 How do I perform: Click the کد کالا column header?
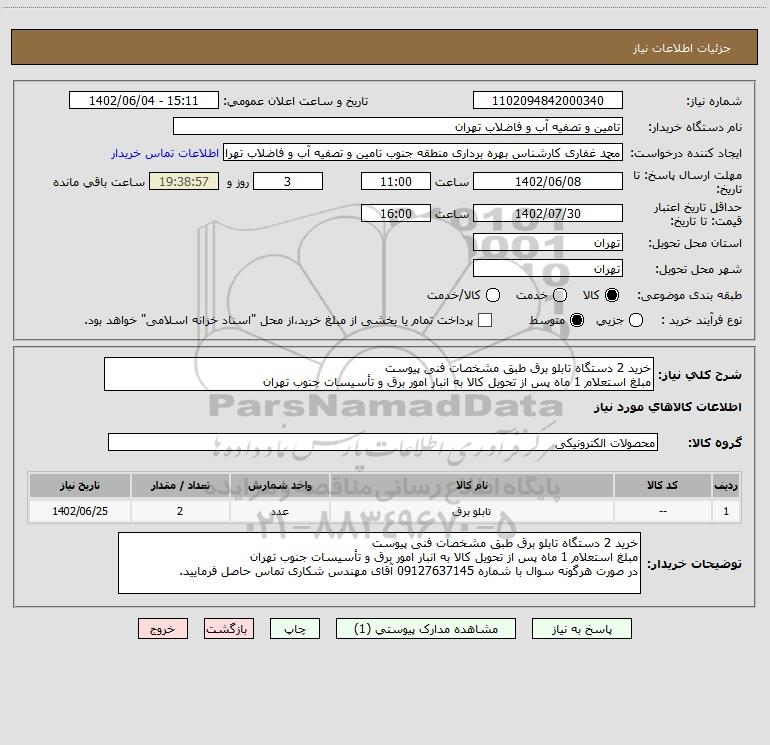pos(662,485)
